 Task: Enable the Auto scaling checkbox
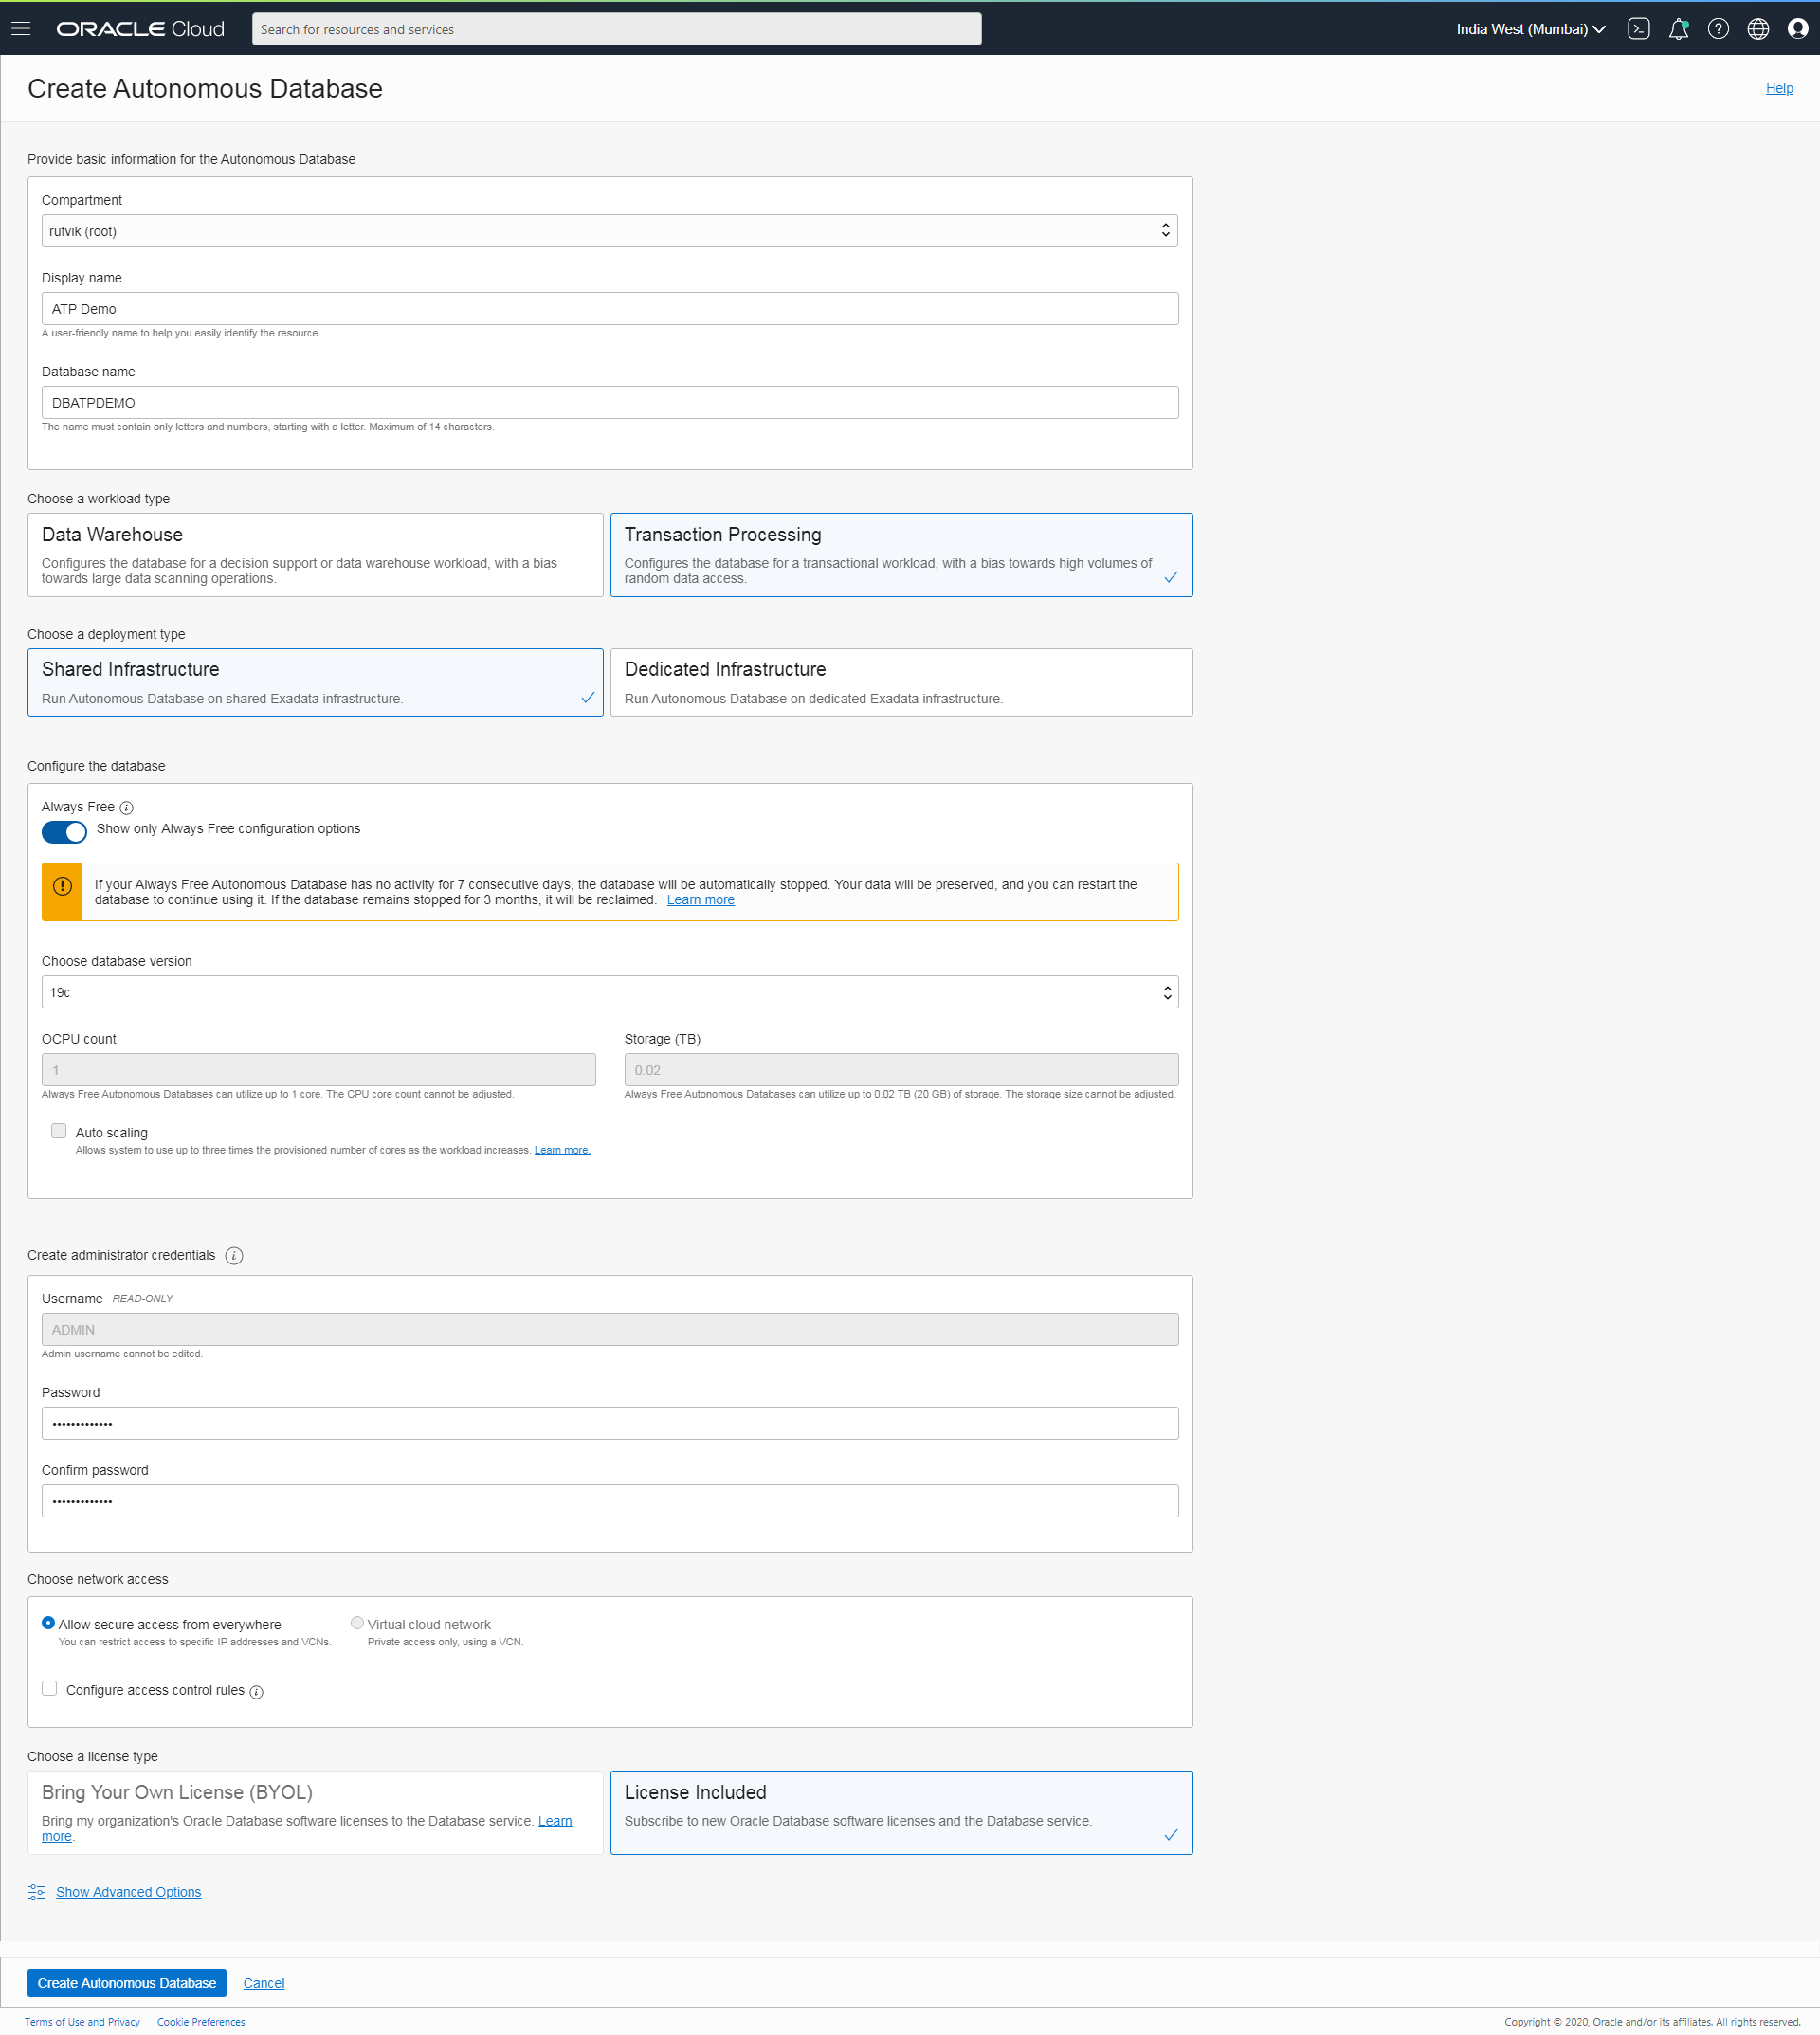click(59, 1130)
